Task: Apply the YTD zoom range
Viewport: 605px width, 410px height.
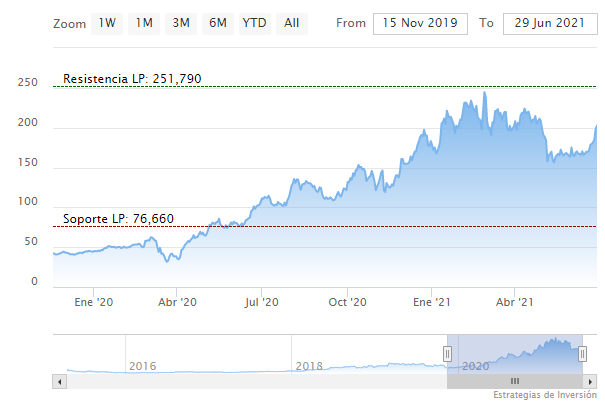Action: 254,22
